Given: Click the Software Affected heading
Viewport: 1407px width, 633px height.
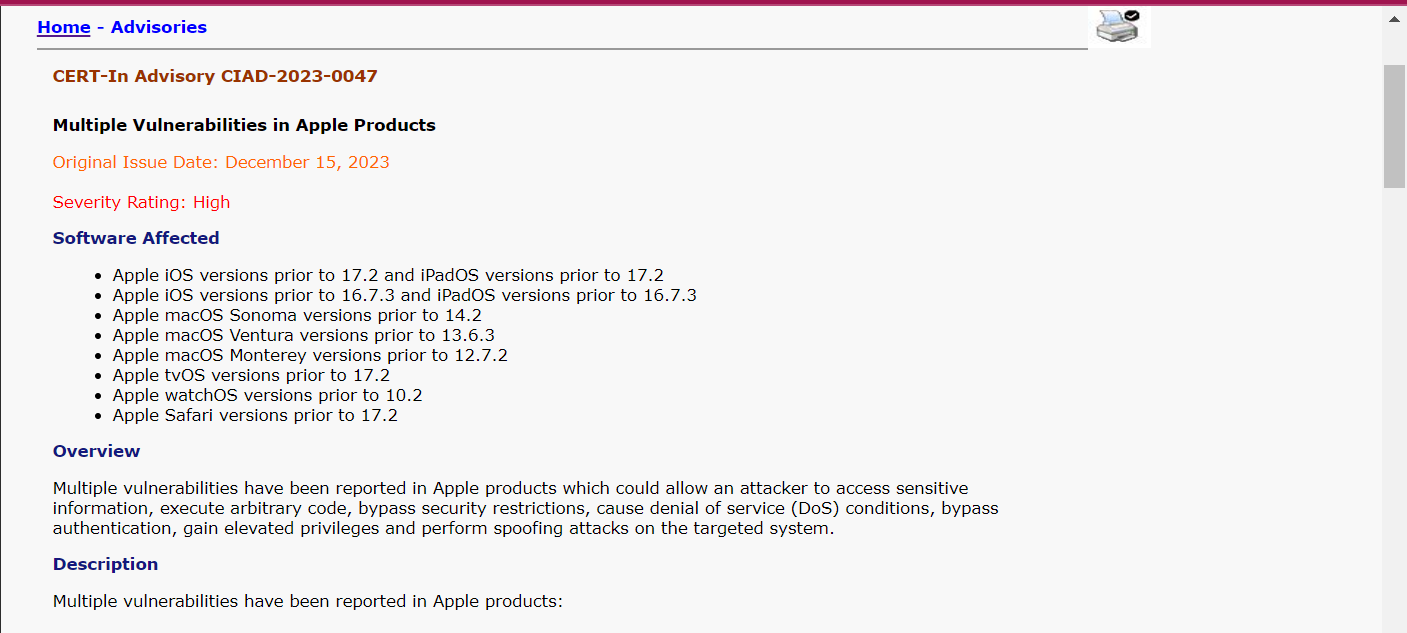Looking at the screenshot, I should coord(136,238).
